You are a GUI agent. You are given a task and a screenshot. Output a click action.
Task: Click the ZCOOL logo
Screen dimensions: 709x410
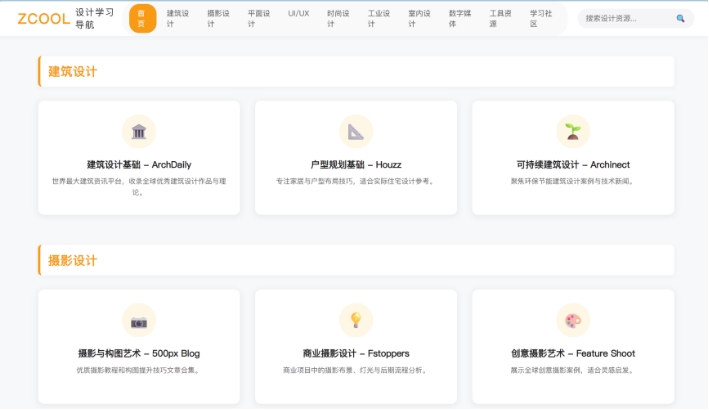coord(44,18)
